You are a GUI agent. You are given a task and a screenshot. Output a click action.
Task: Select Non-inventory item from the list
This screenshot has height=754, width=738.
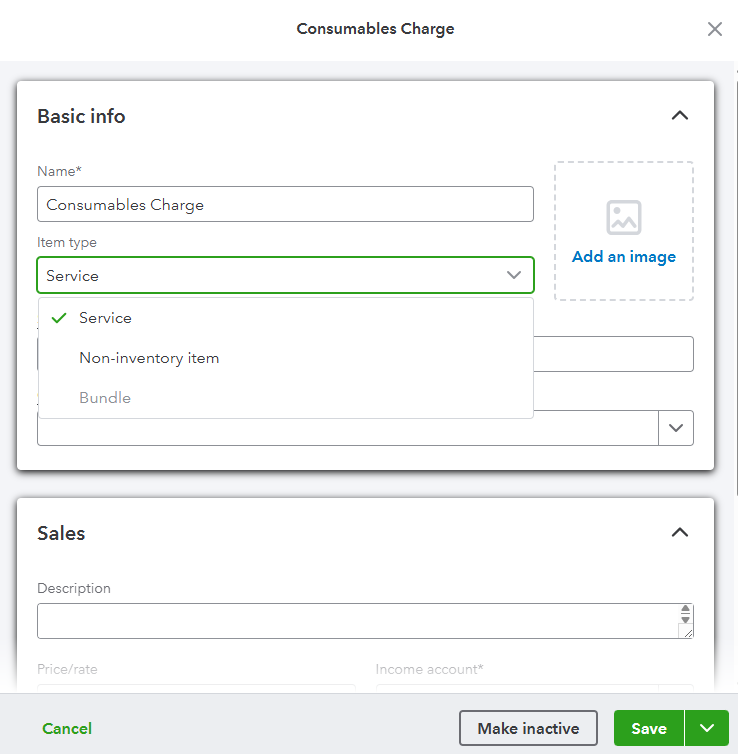tap(149, 358)
